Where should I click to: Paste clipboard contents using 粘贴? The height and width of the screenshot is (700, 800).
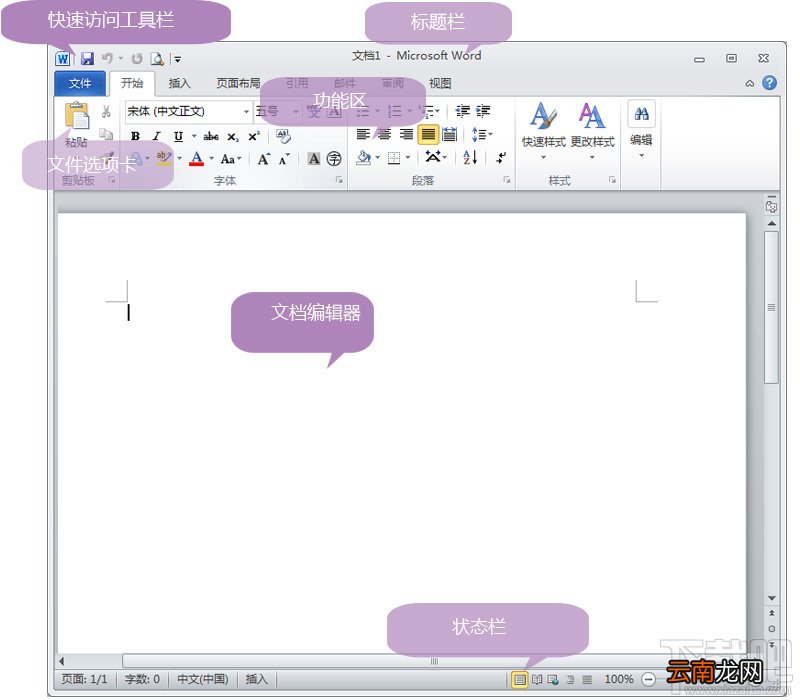(77, 124)
